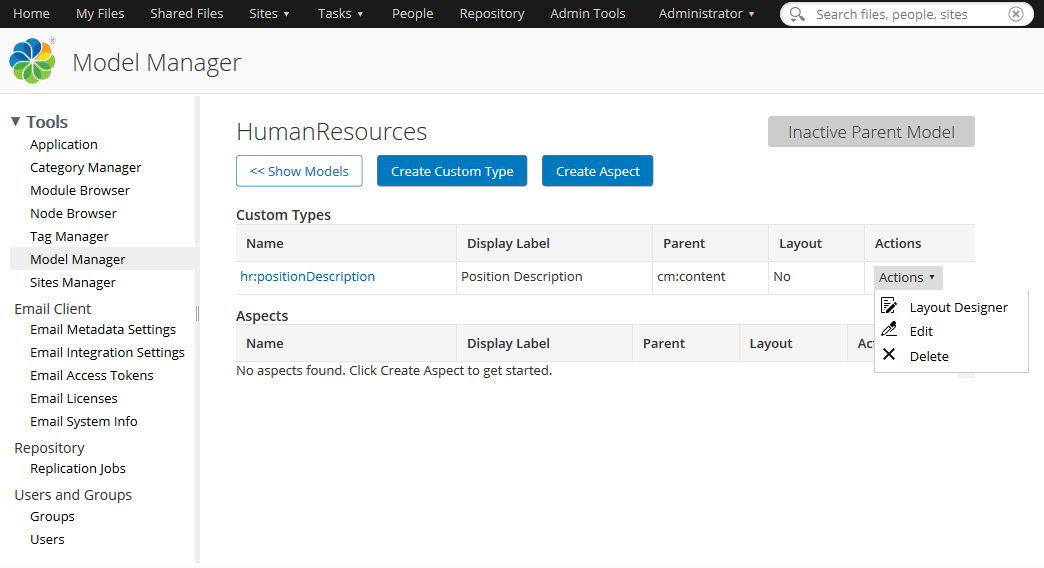Click the HumanResources model heading
This screenshot has width=1044, height=568.
(332, 131)
